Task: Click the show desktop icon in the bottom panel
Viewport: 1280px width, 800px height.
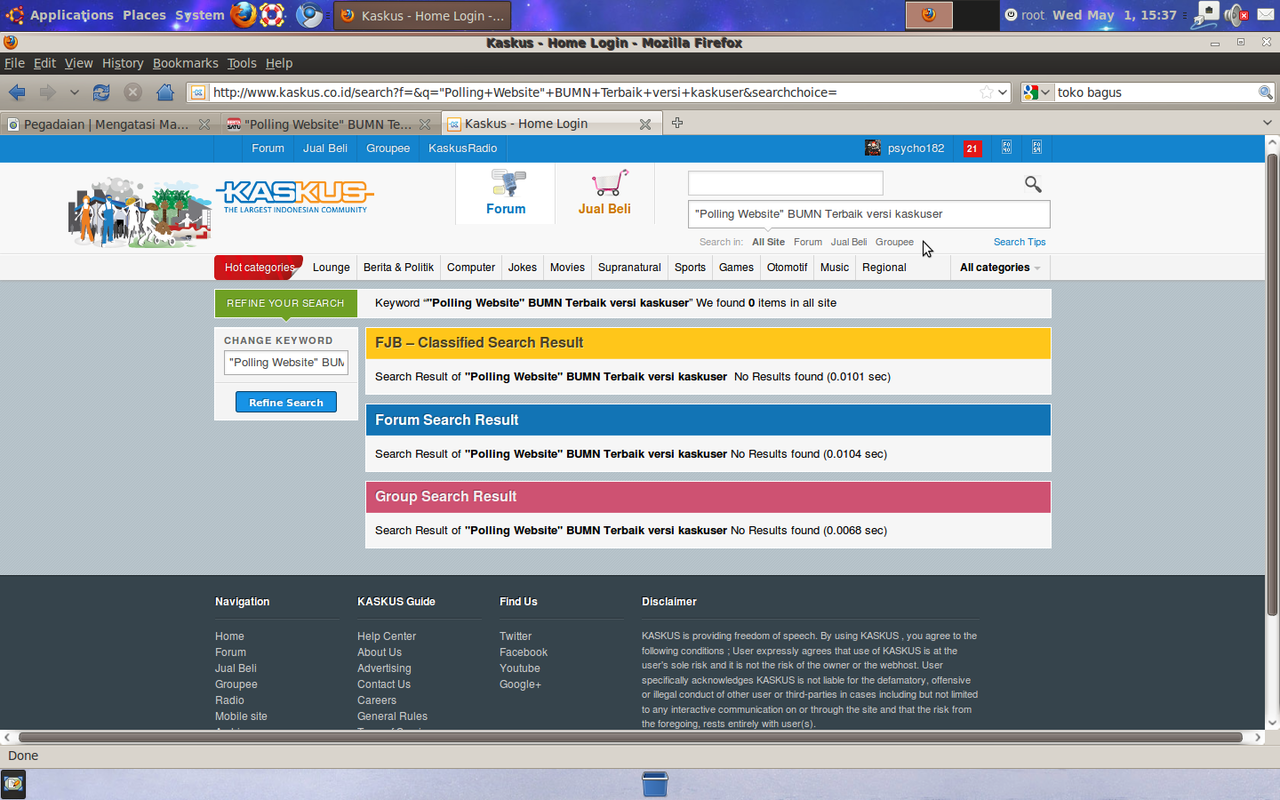Action: click(x=13, y=784)
